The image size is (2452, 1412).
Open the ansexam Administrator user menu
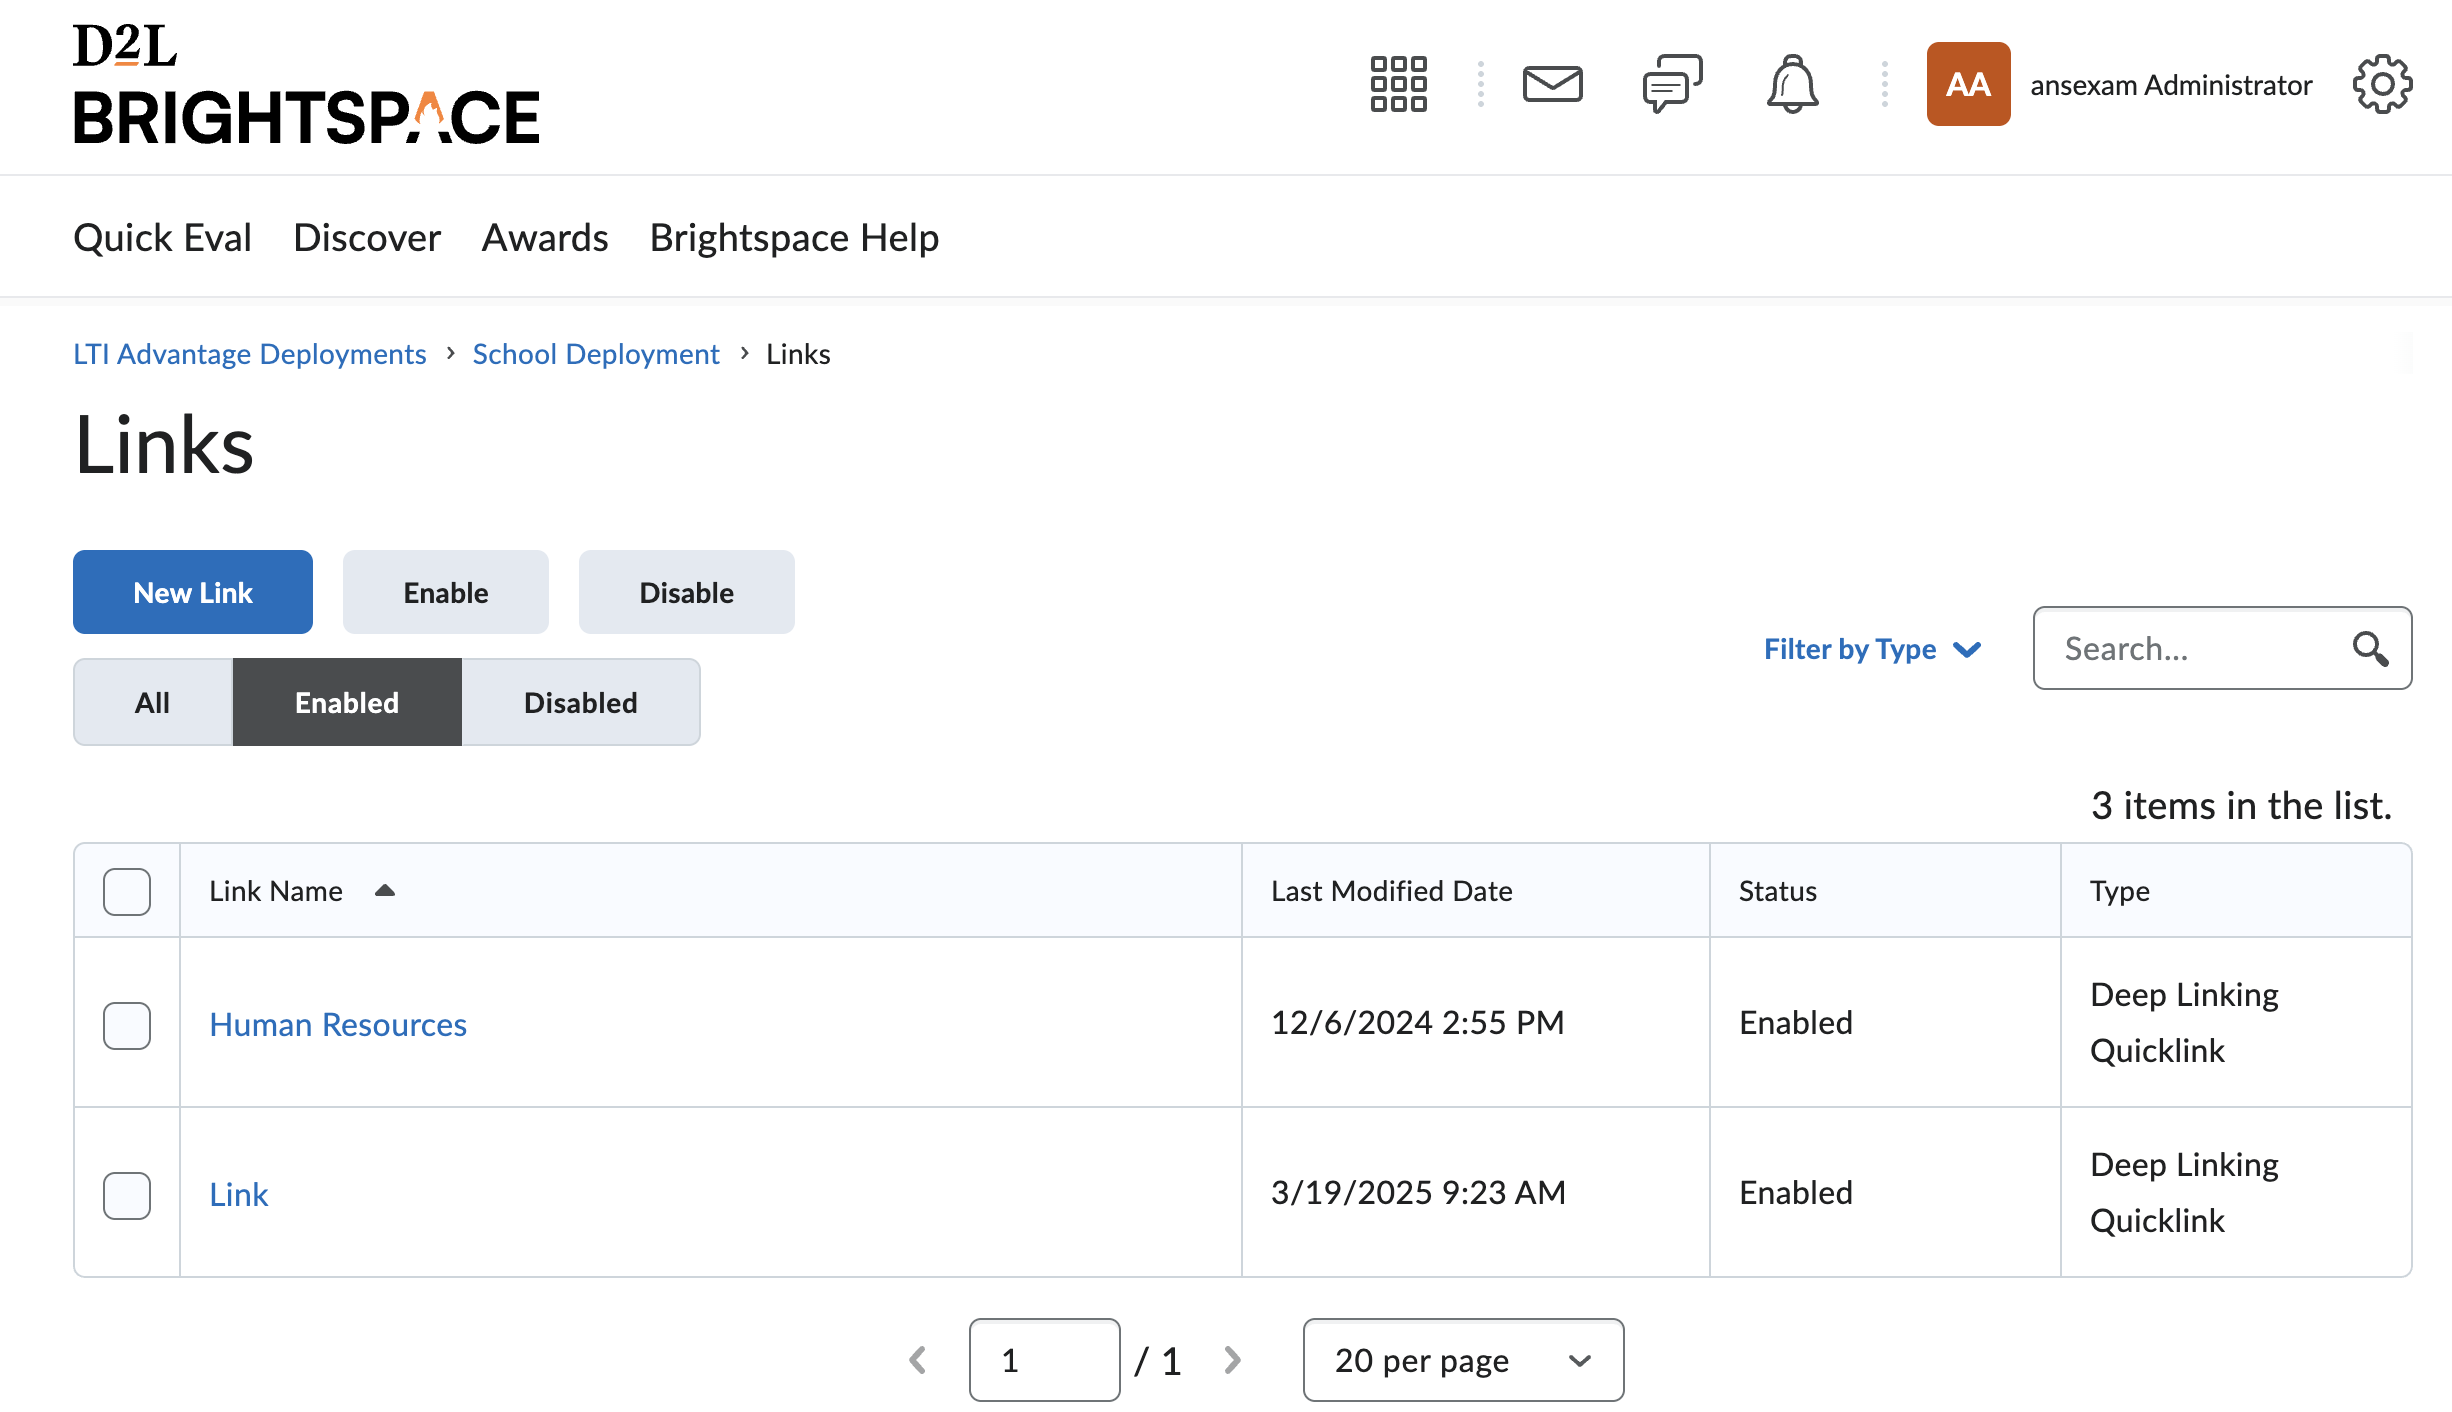coord(2120,84)
